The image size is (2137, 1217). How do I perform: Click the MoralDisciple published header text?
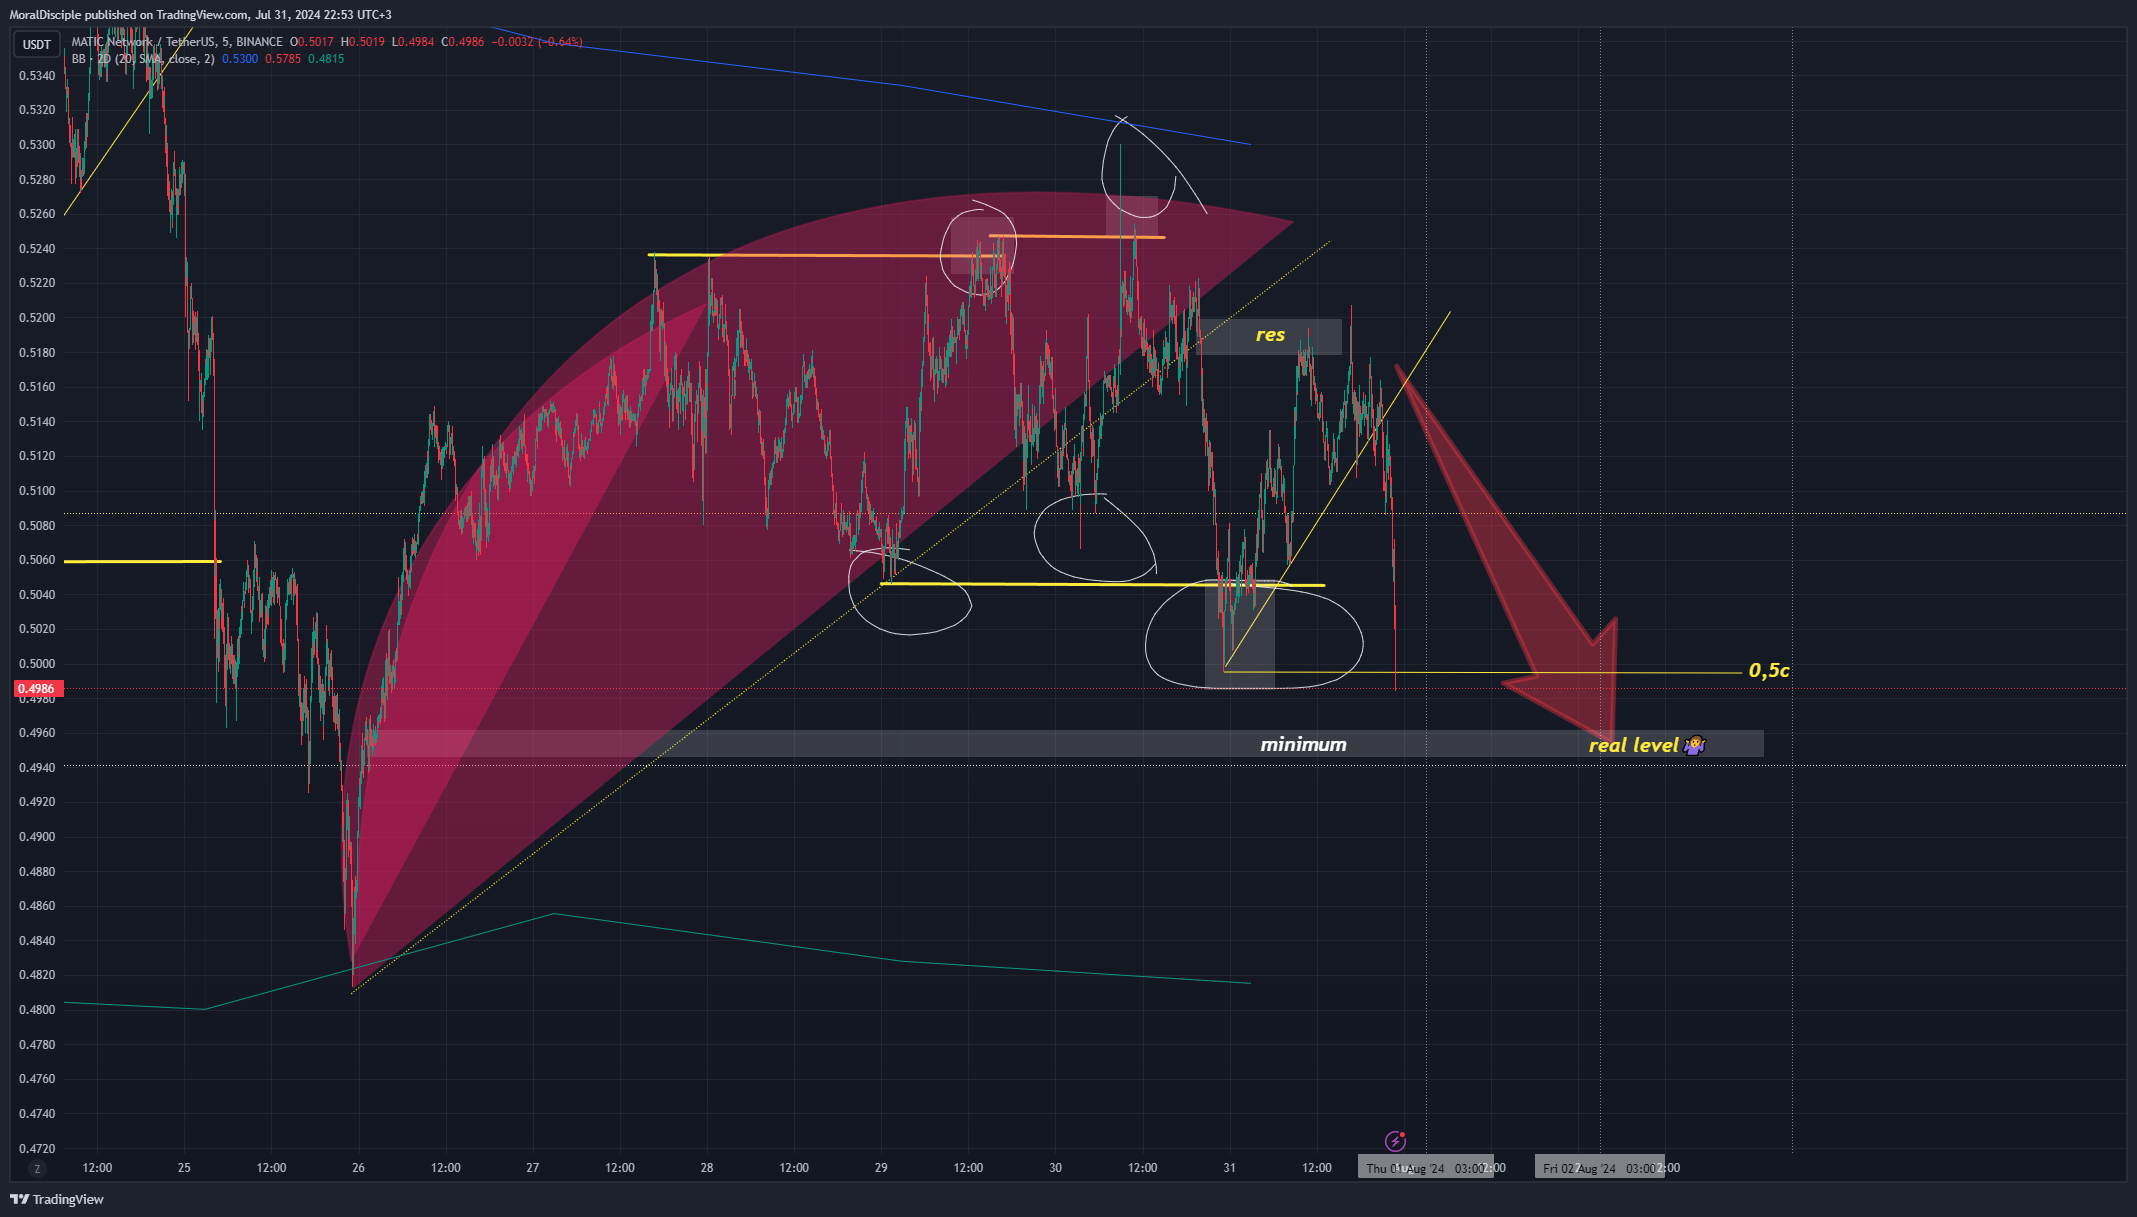click(200, 15)
